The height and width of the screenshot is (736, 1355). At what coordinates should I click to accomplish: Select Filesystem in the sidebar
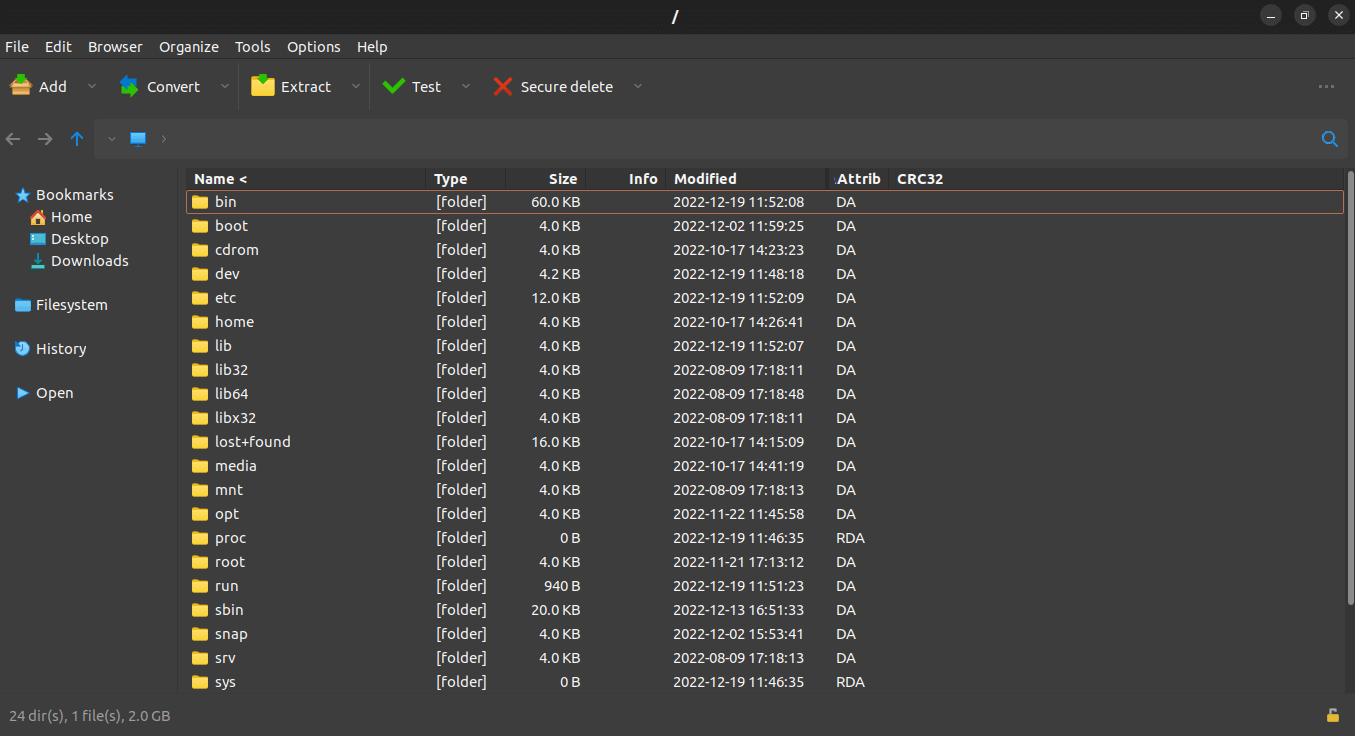71,305
